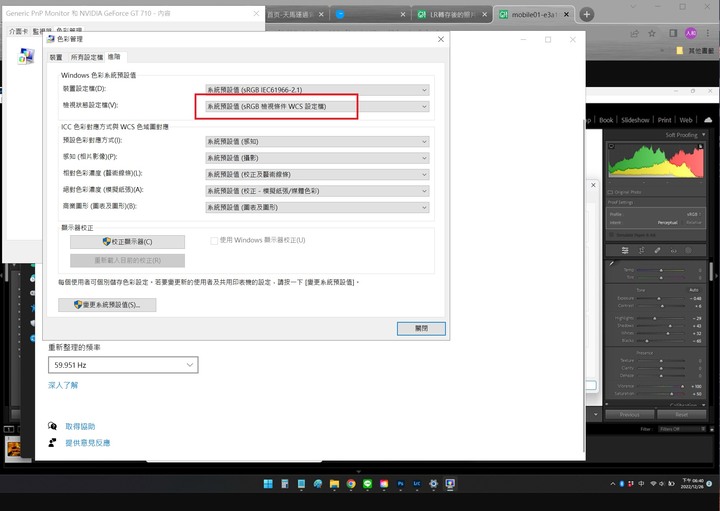Image resolution: width=720 pixels, height=511 pixels.
Task: Open the Slideshow module in Lightroom
Action: (635, 120)
